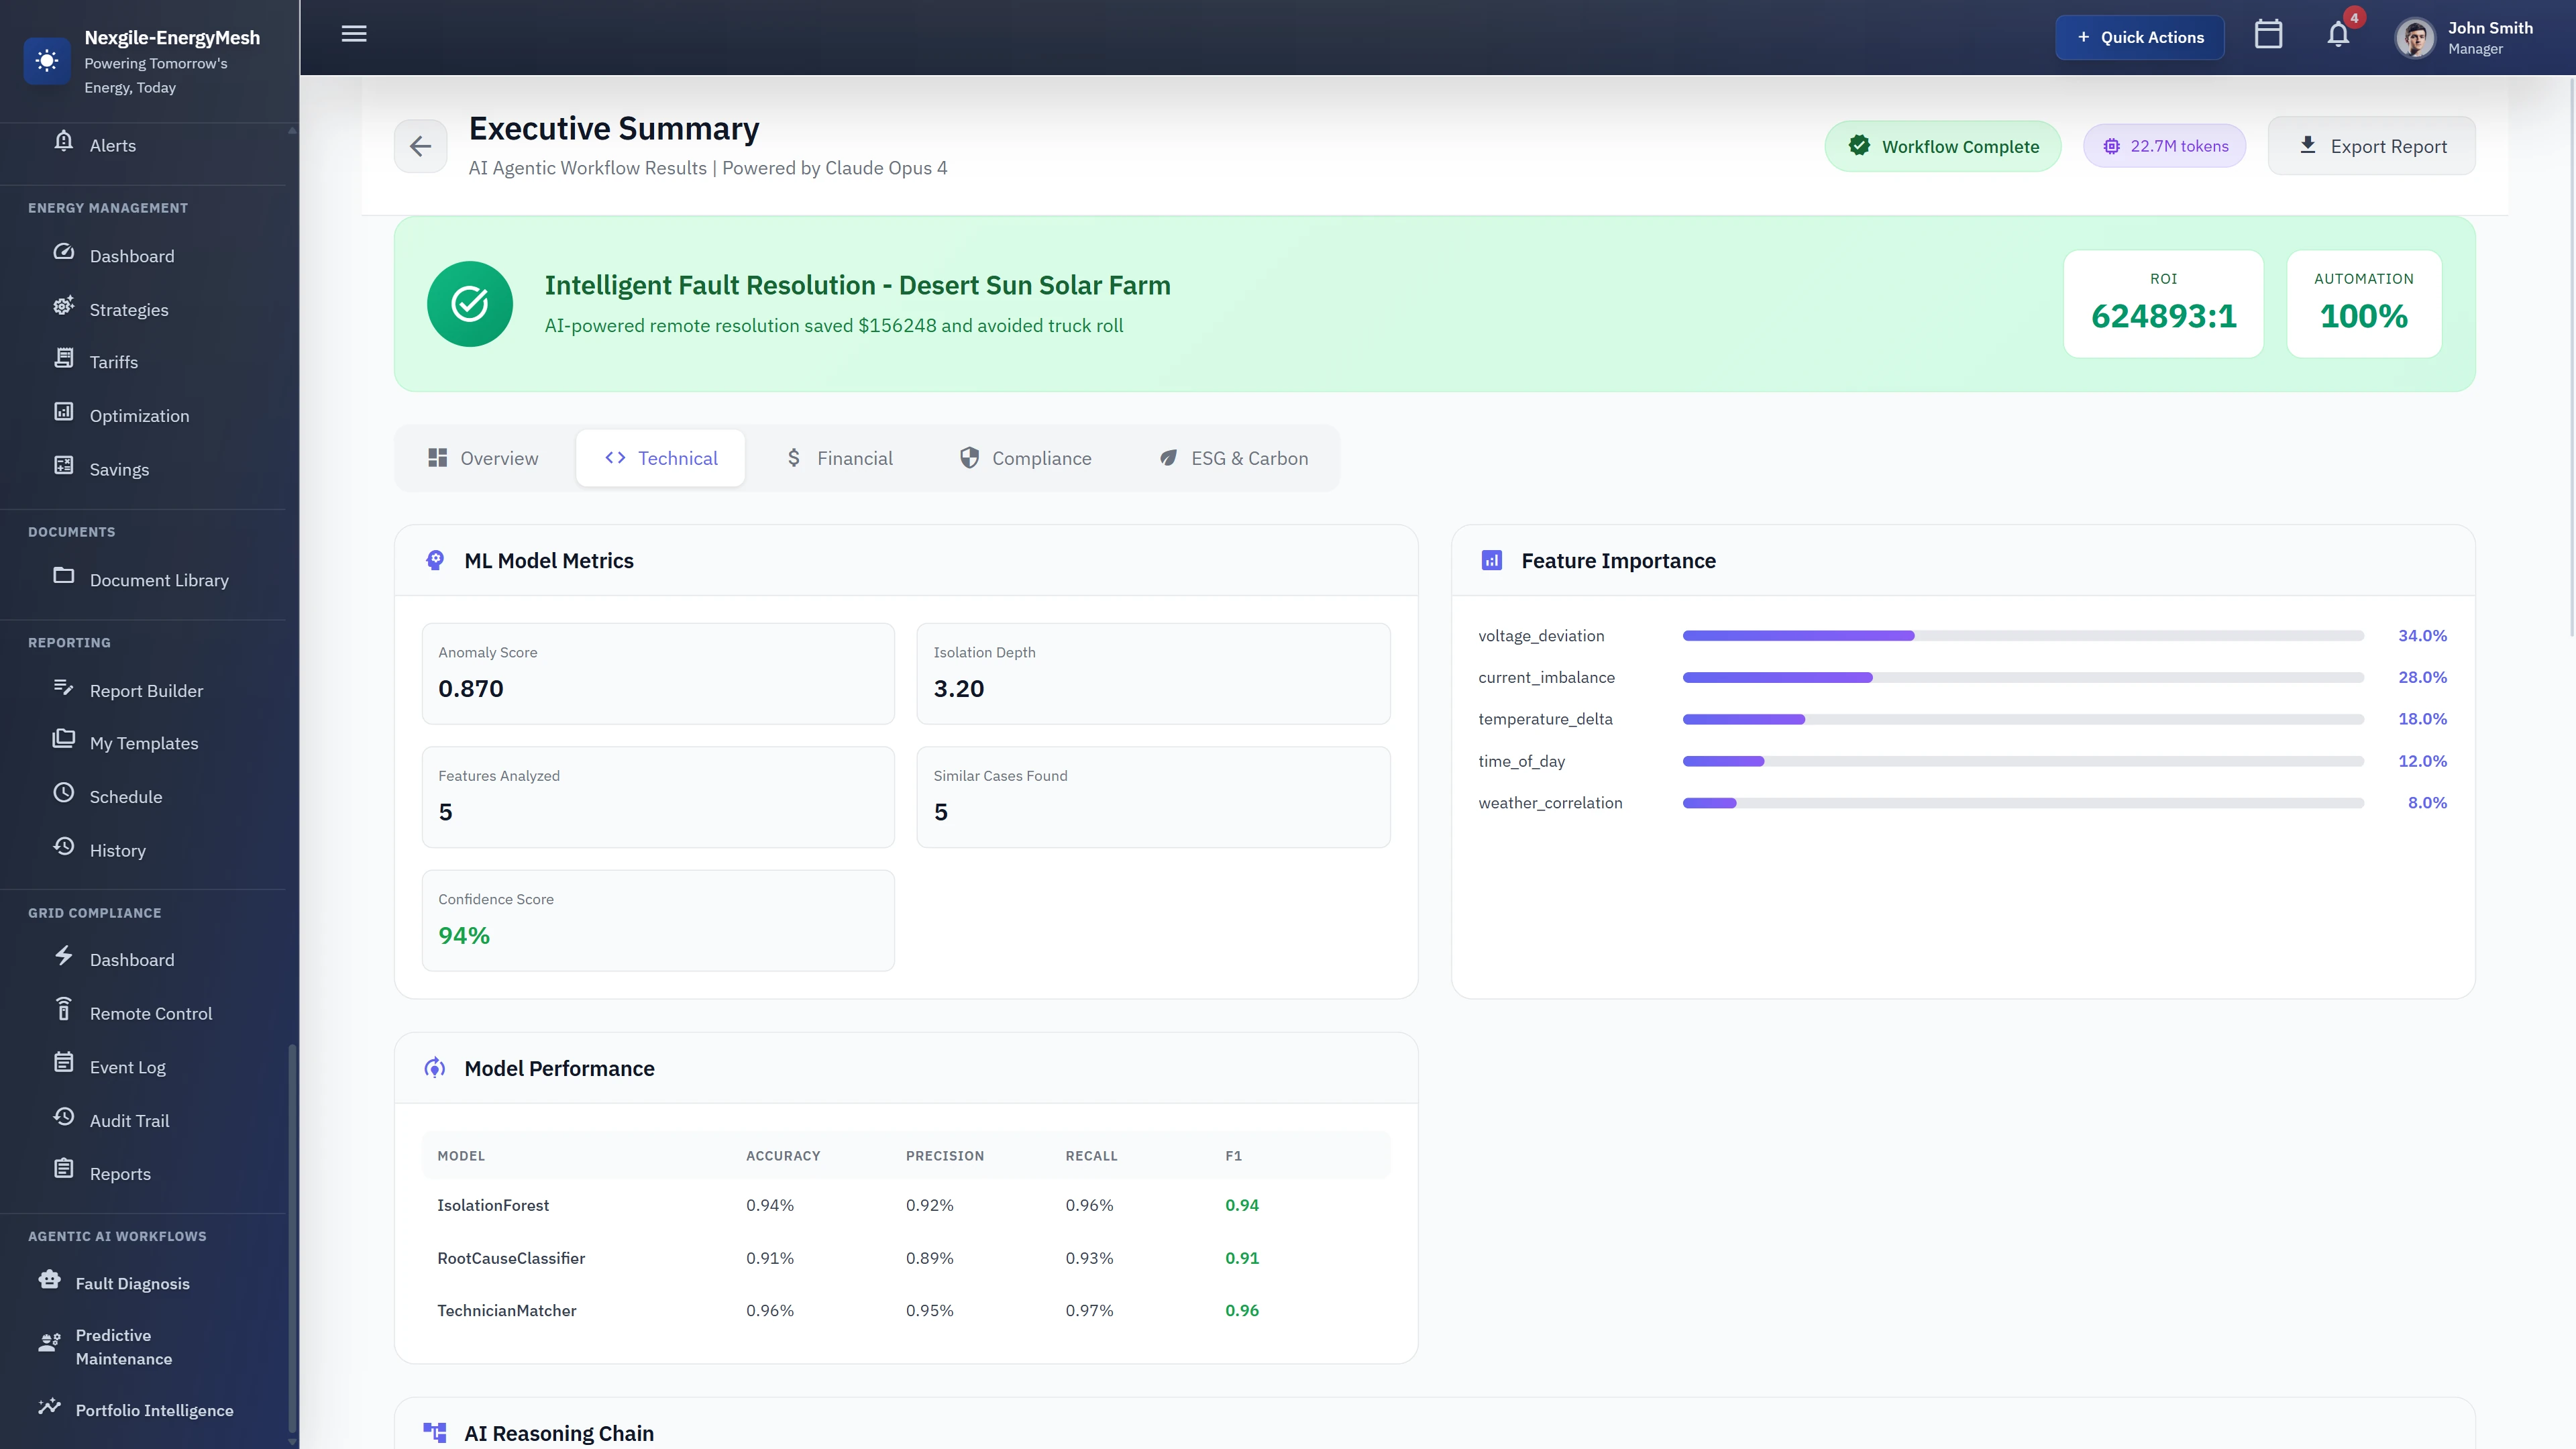The height and width of the screenshot is (1449, 2576).
Task: Open the Audit Trail history icon
Action: coord(63,1117)
